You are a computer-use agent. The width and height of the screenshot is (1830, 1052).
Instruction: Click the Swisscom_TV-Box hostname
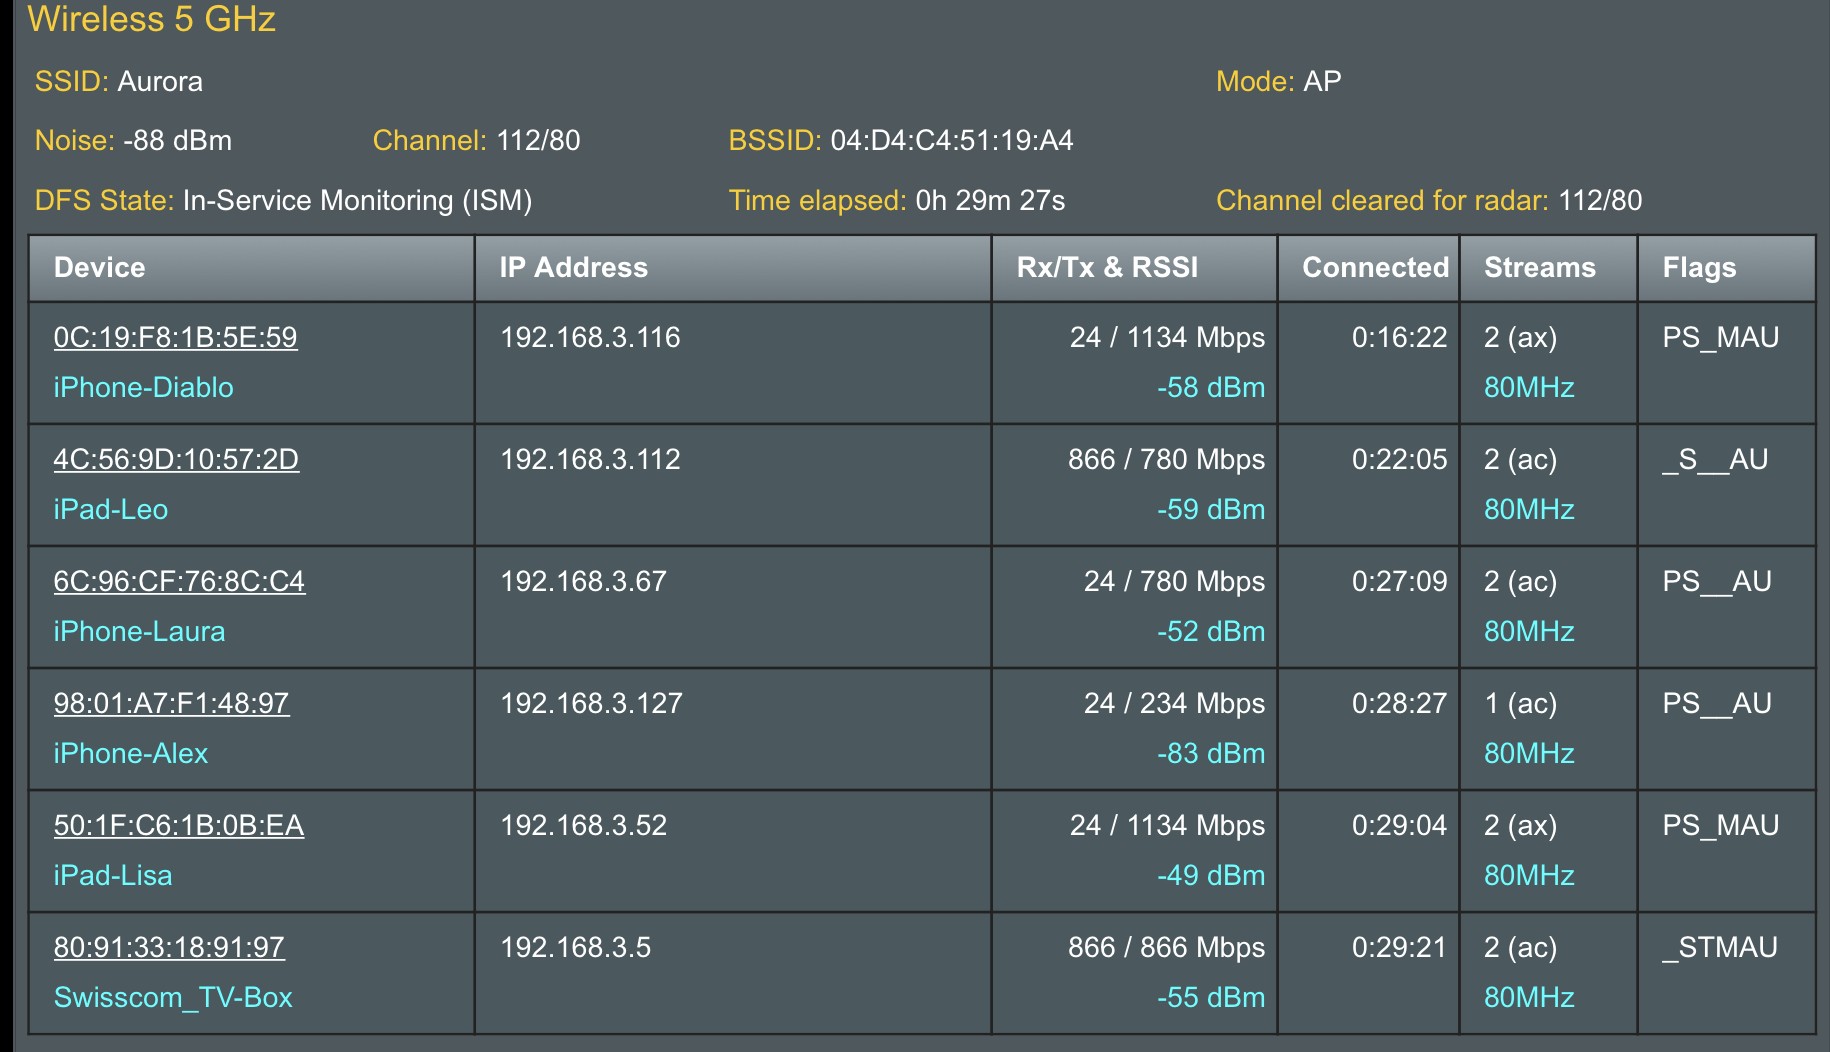click(173, 997)
